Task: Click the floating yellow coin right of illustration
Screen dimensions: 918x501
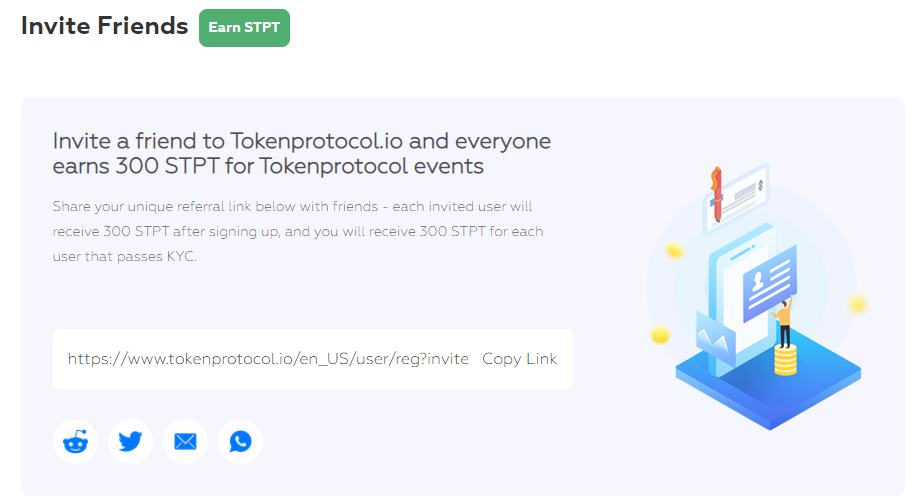Action: click(x=857, y=304)
